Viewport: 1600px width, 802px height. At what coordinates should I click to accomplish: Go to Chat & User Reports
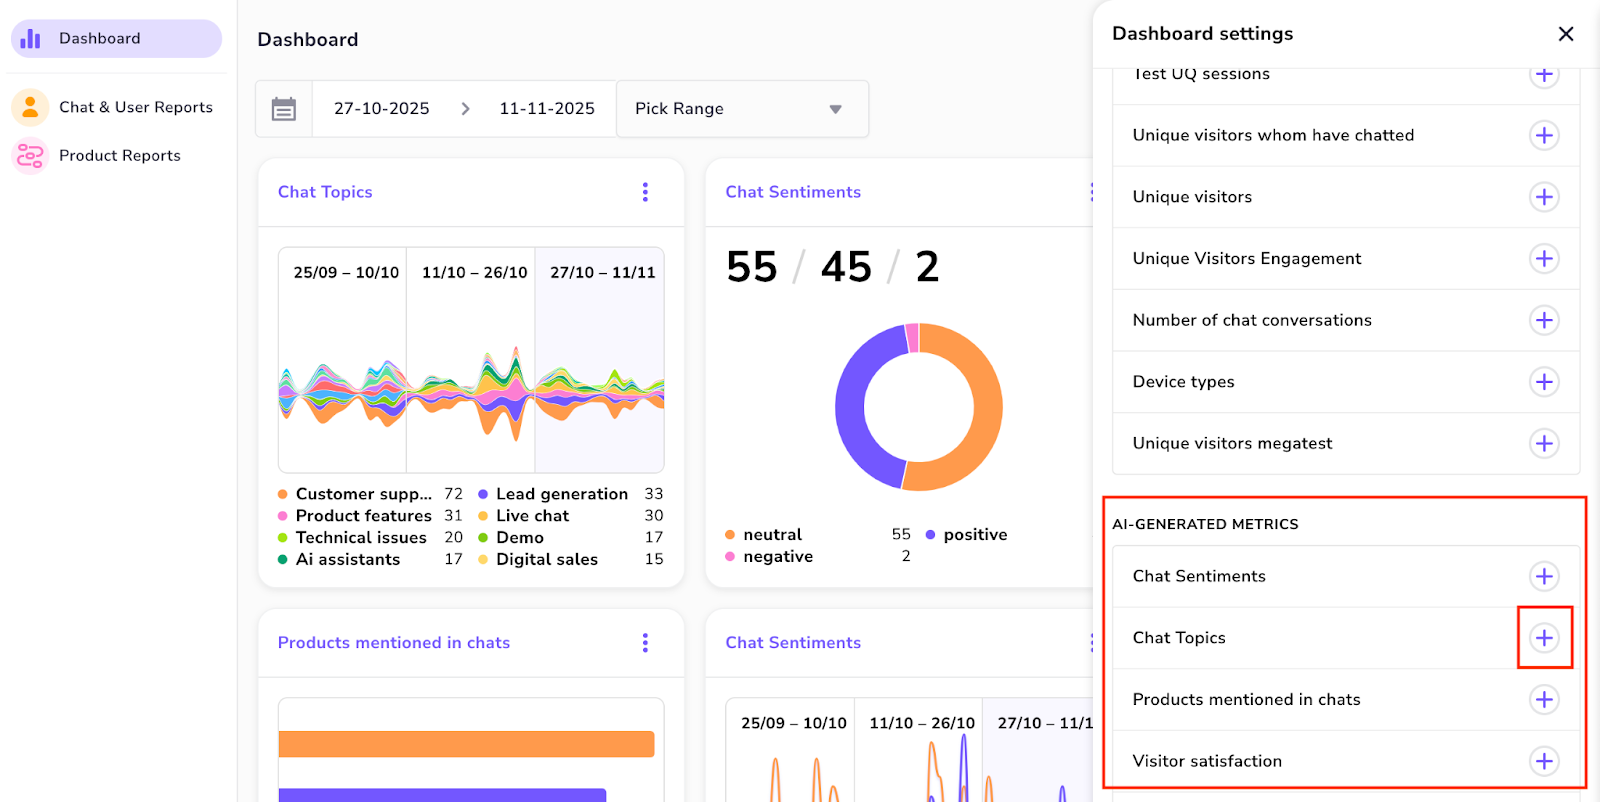pos(135,107)
